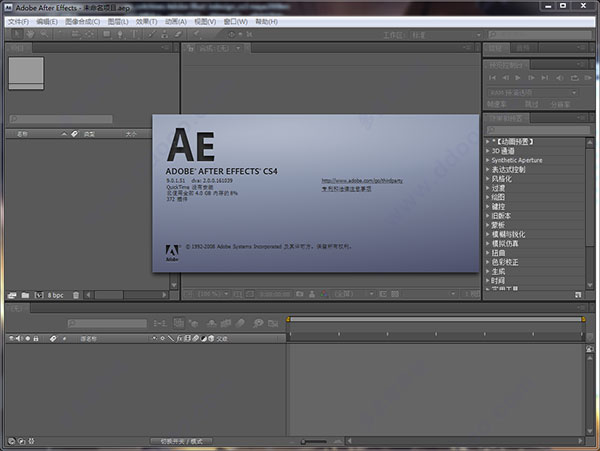This screenshot has width=600, height=451.
Task: Click the project item thumbnail preview
Action: (x=26, y=73)
